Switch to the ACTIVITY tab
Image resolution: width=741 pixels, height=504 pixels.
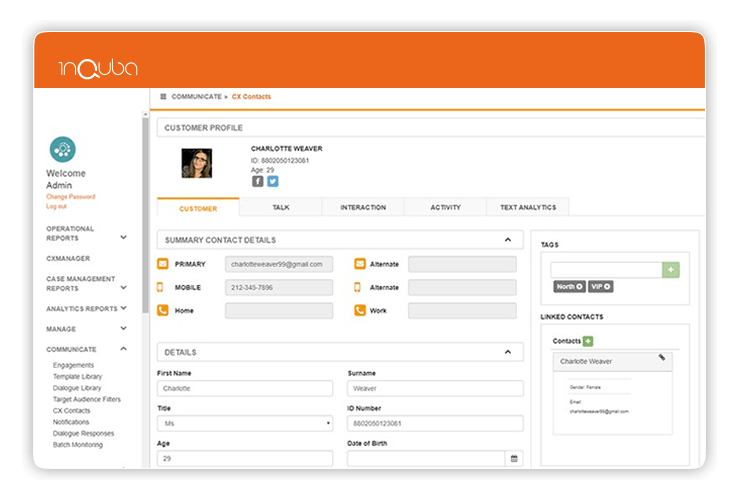(445, 207)
